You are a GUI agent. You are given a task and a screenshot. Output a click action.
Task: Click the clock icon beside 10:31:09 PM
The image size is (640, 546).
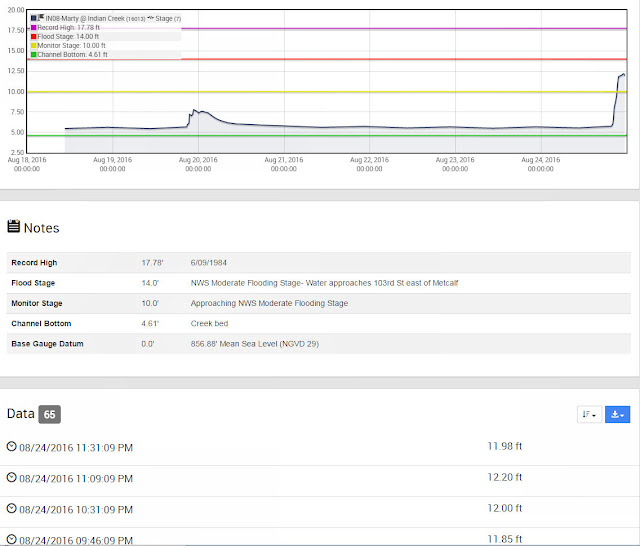[12, 508]
